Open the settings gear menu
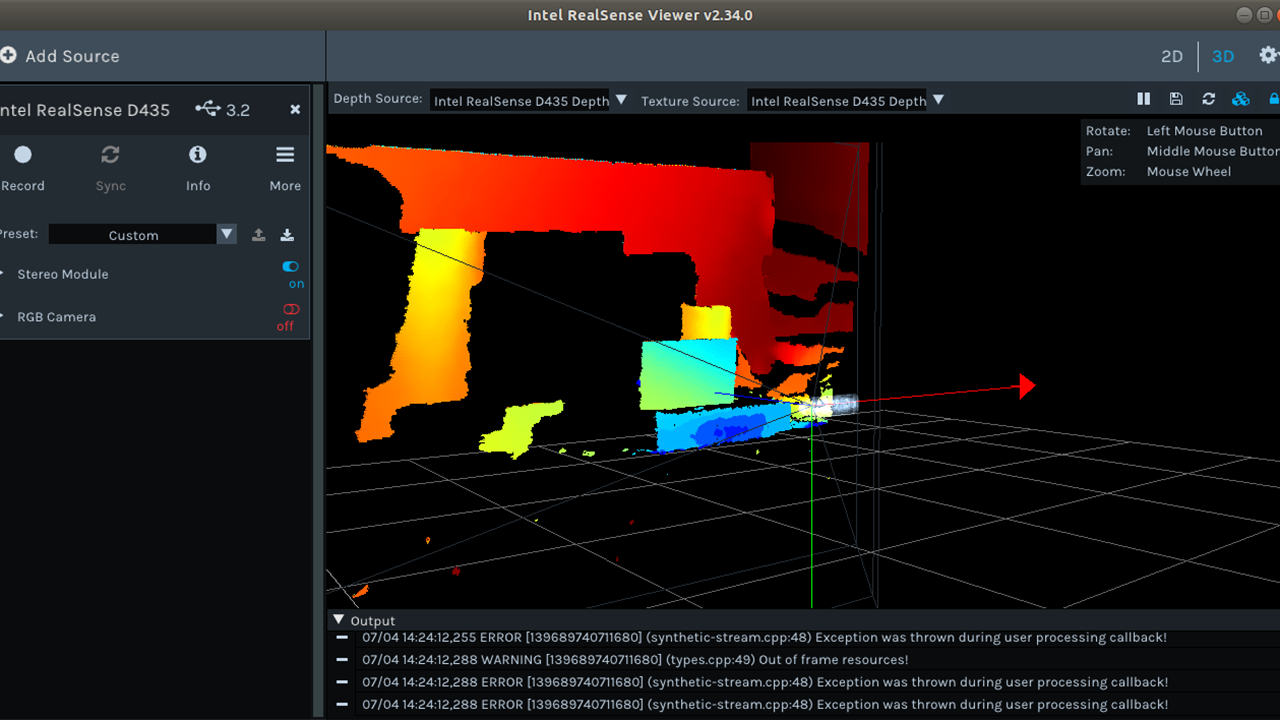The width and height of the screenshot is (1280, 720). (x=1268, y=56)
